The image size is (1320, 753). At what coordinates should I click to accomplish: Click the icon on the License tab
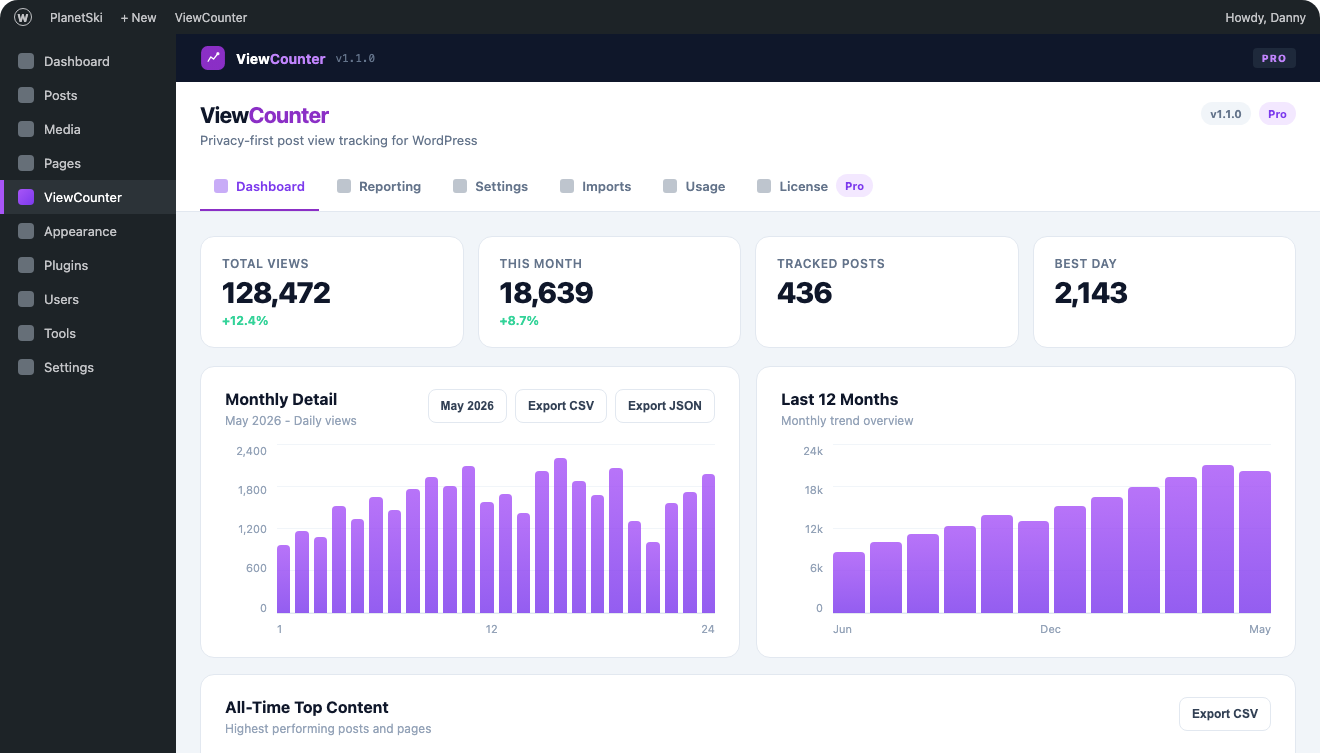(x=764, y=186)
